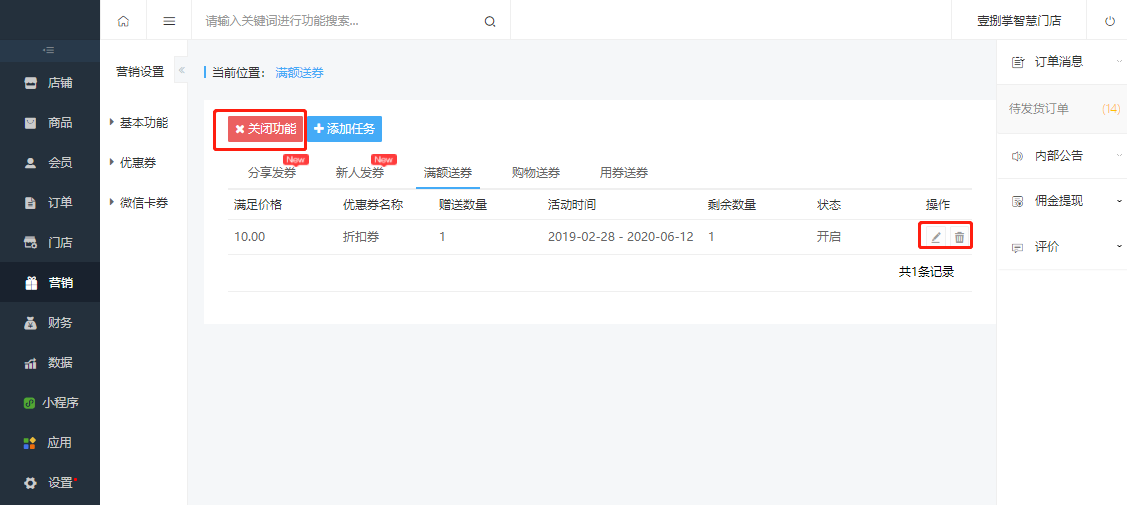Image resolution: width=1127 pixels, height=505 pixels.
Task: Click the 关闭功能 button
Action: (265, 129)
